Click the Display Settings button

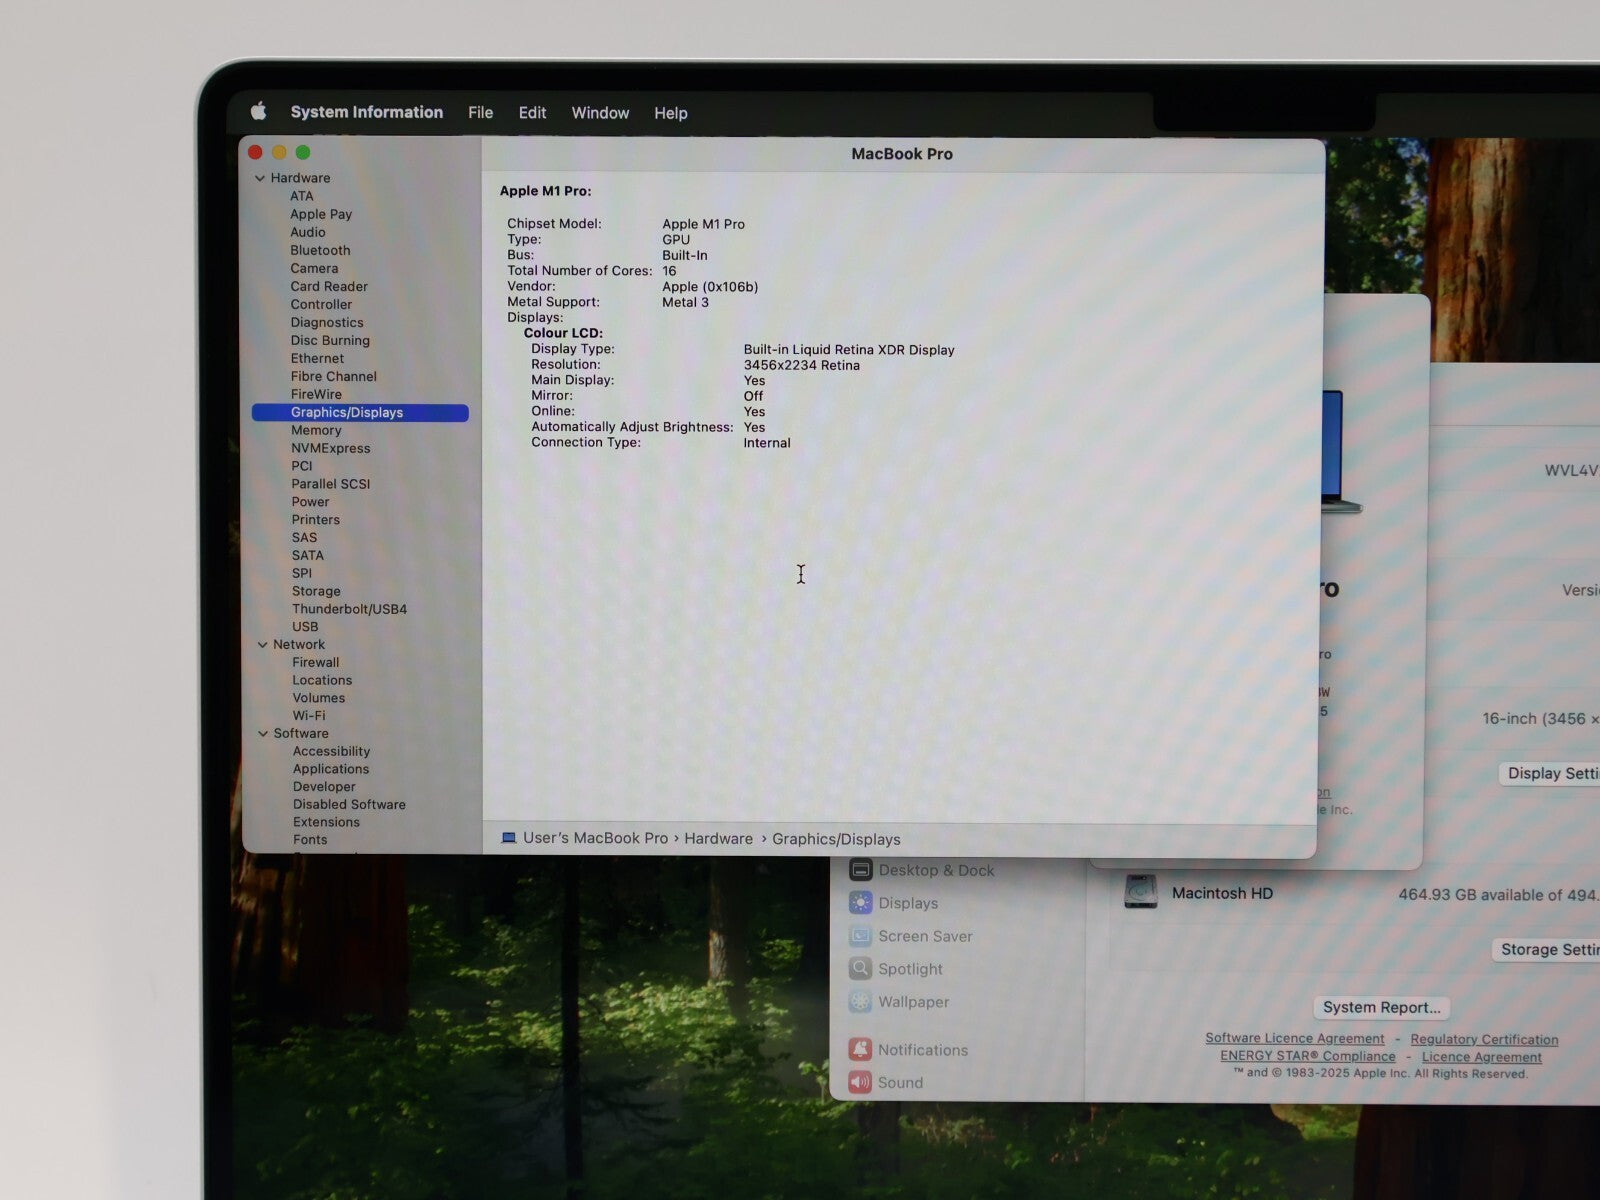1550,773
